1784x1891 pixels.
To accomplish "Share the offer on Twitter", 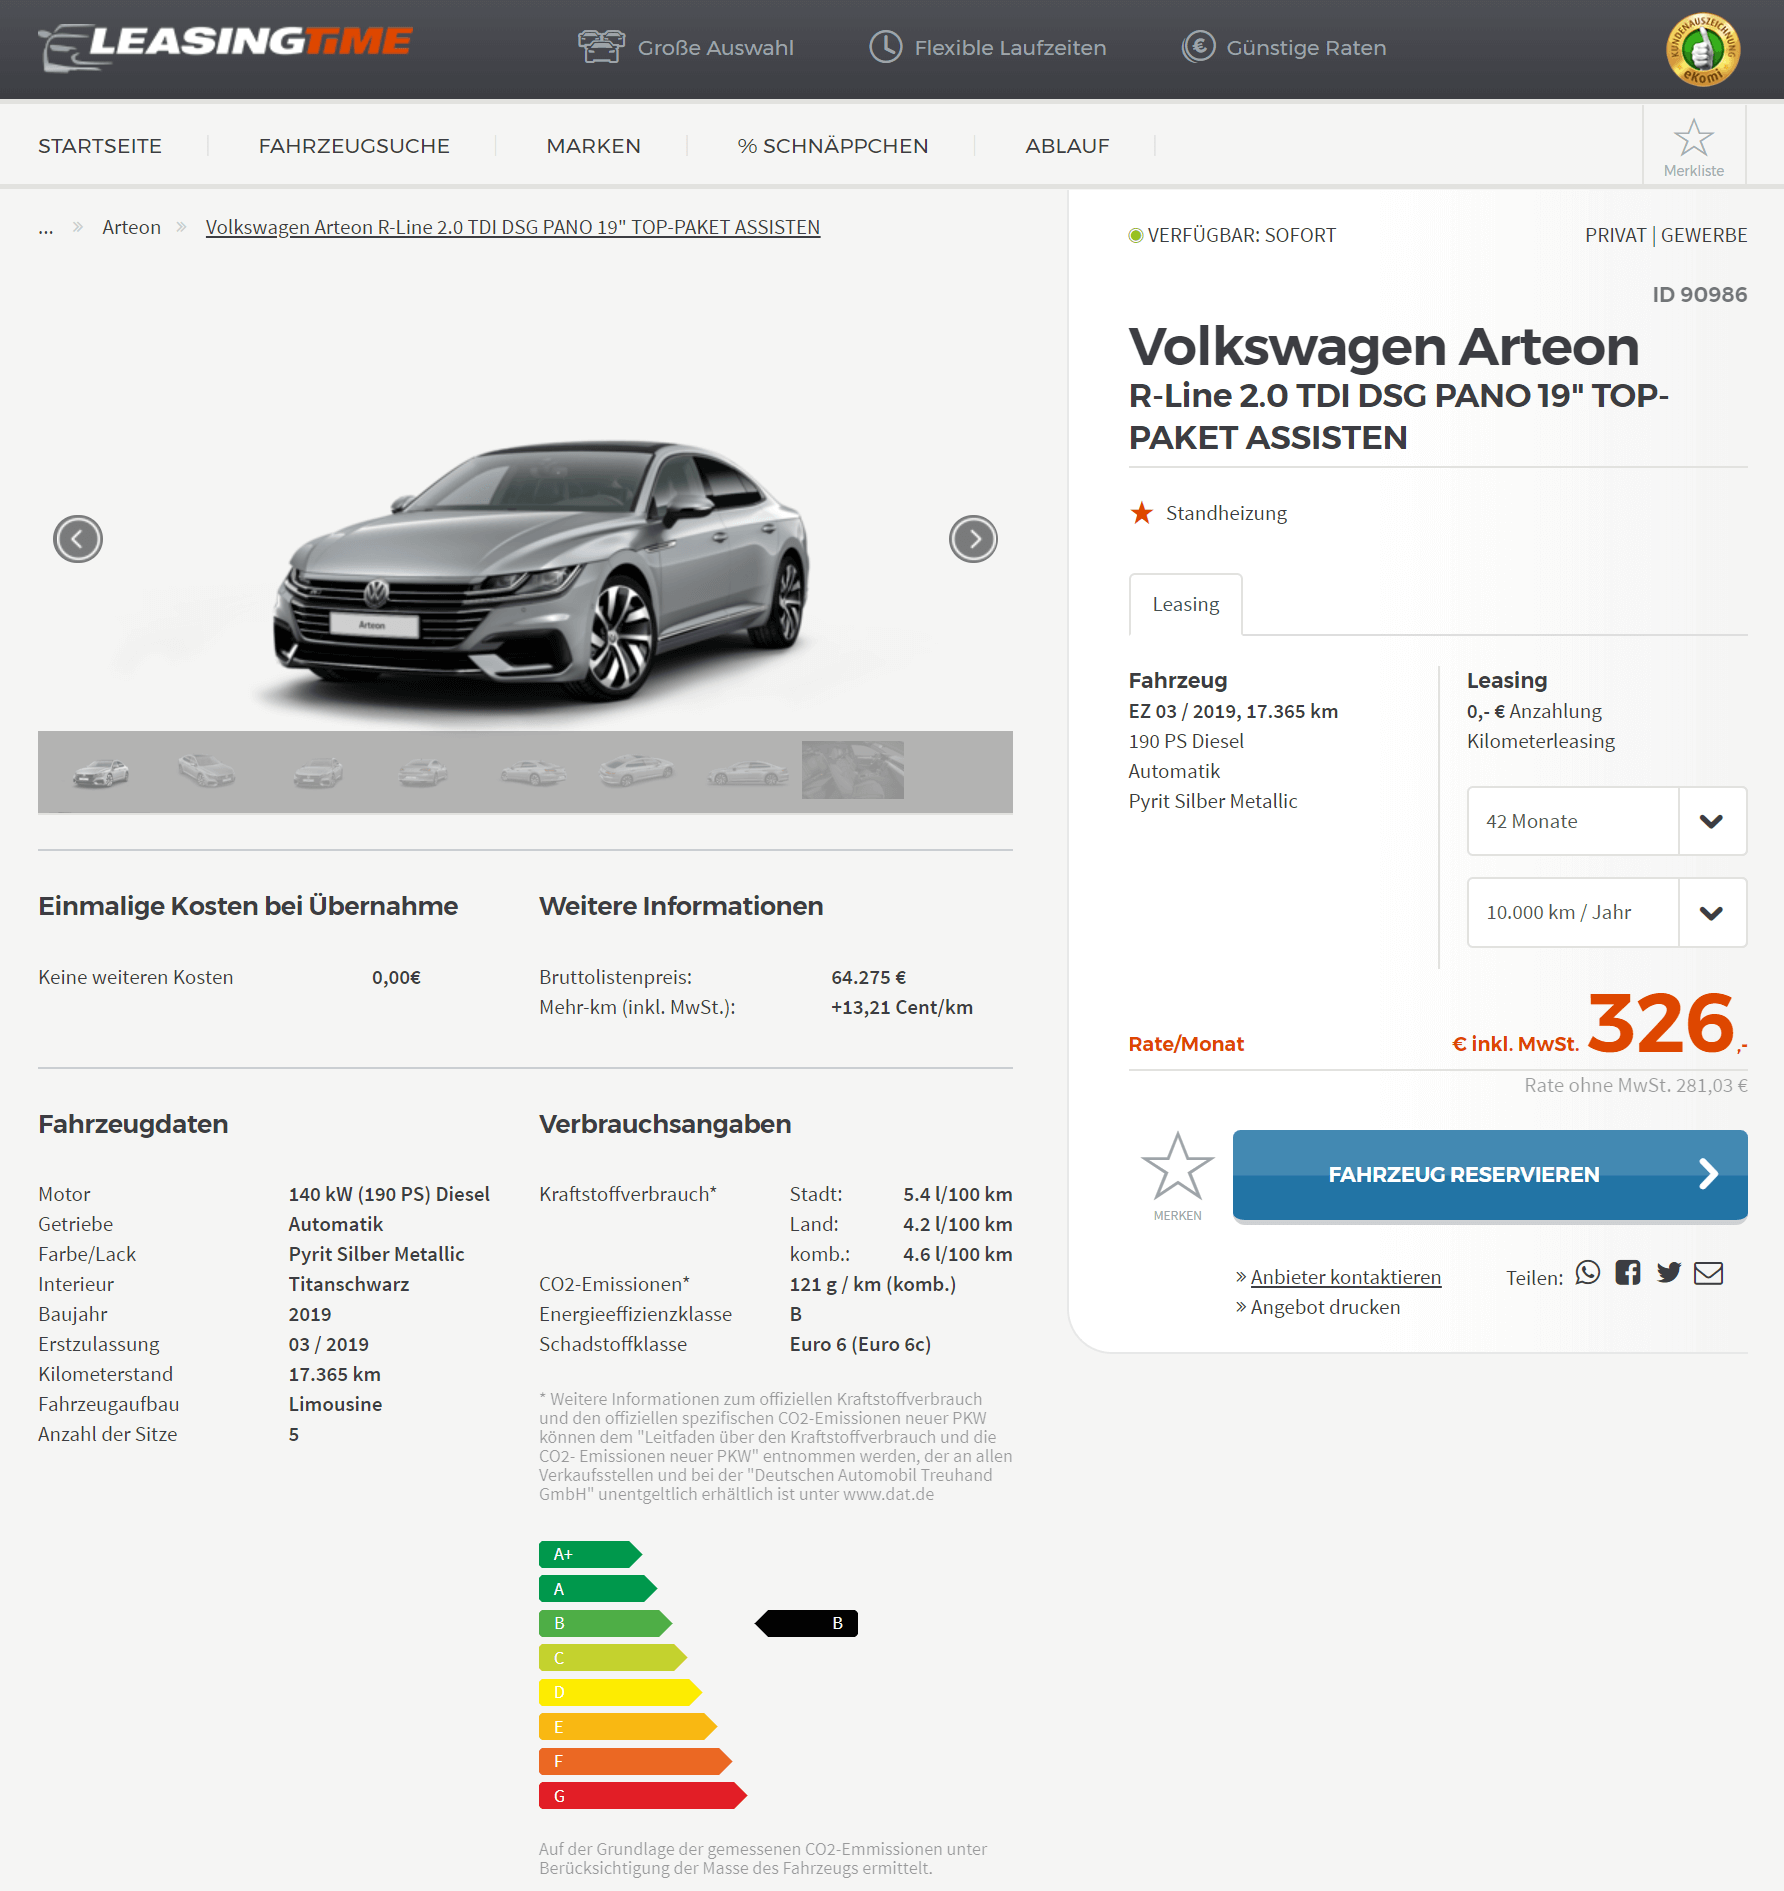I will pyautogui.click(x=1668, y=1273).
